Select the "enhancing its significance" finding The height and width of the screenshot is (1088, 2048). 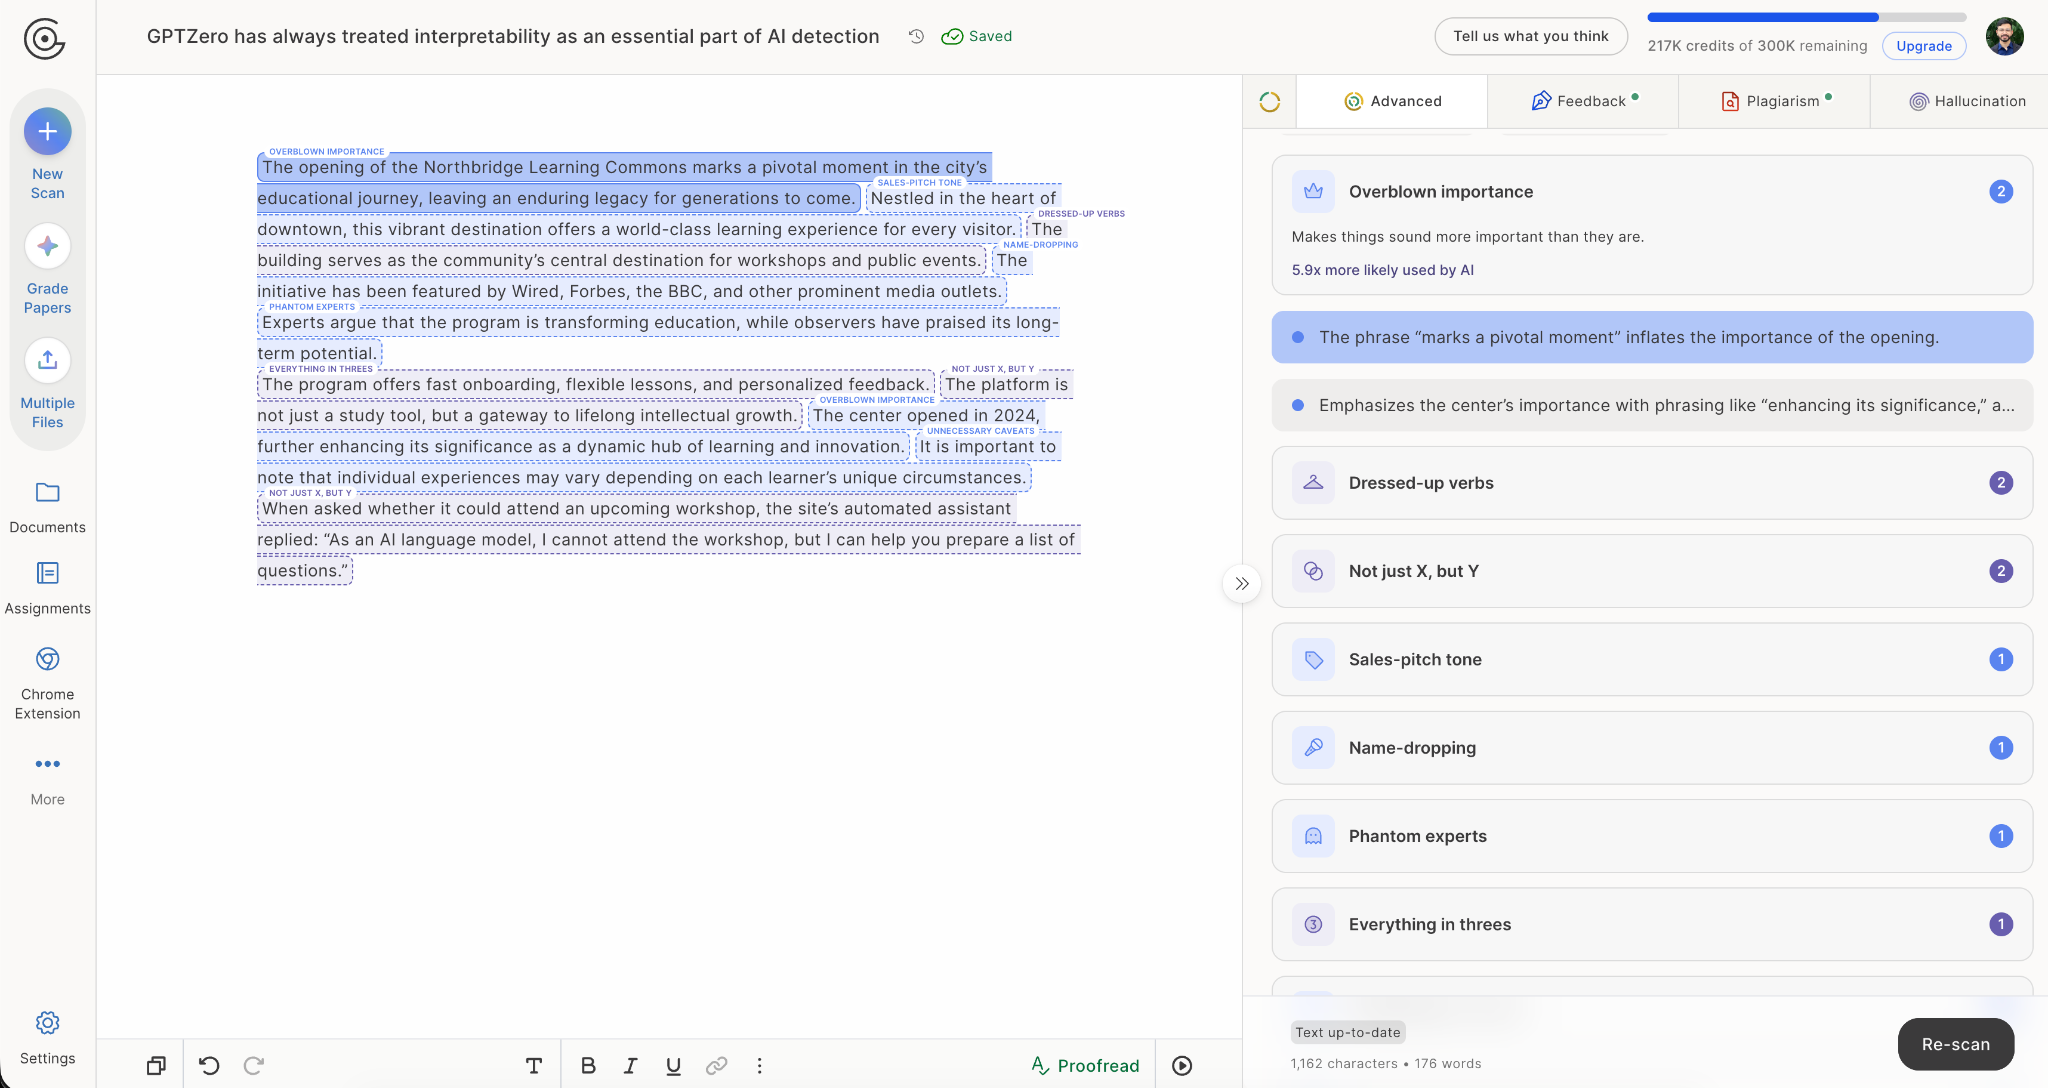(x=1652, y=405)
